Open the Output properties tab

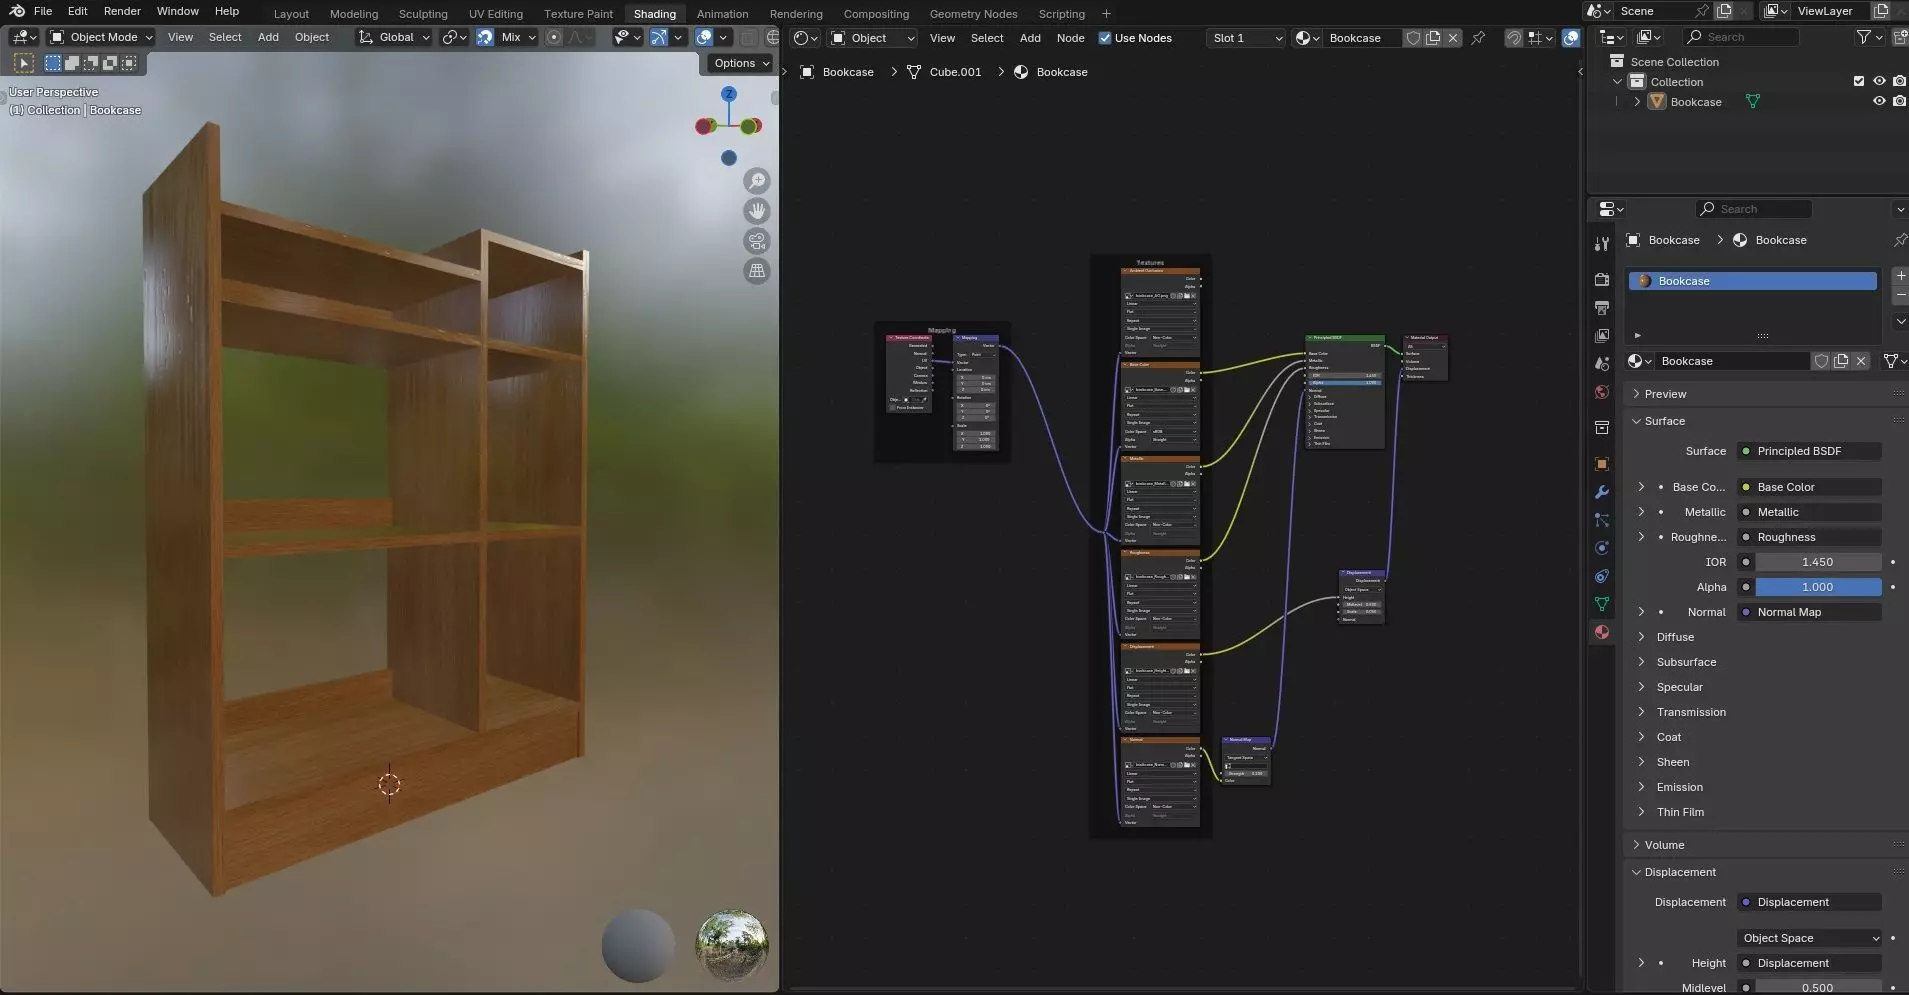pyautogui.click(x=1602, y=307)
